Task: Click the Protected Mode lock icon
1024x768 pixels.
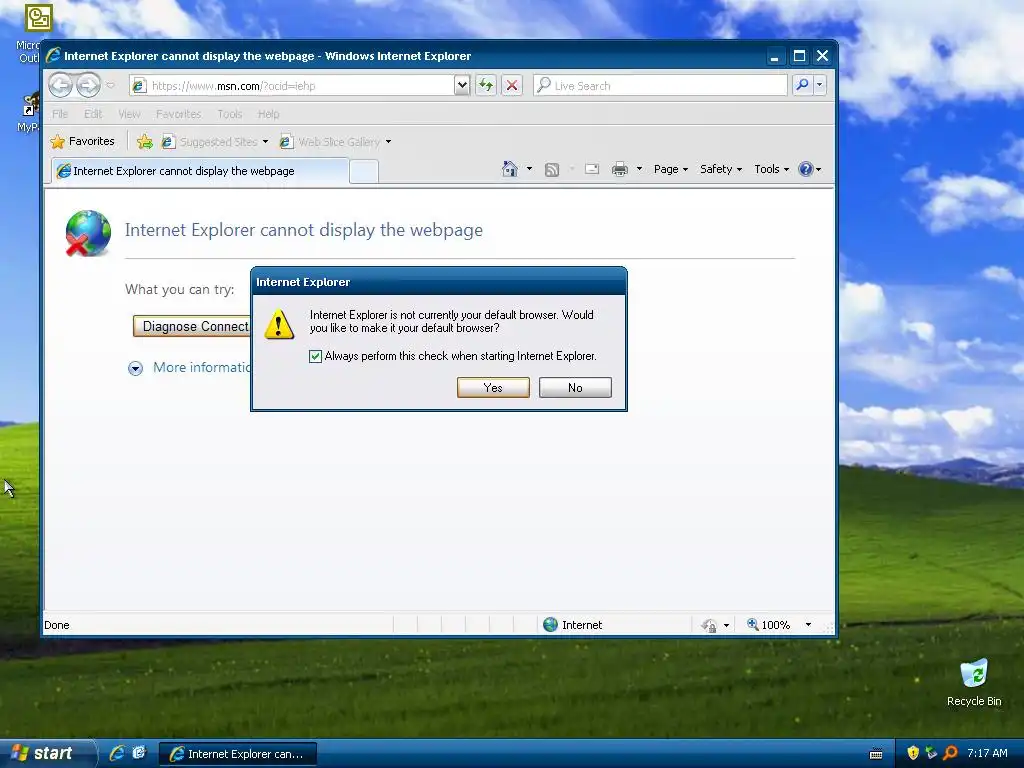Action: (x=709, y=626)
